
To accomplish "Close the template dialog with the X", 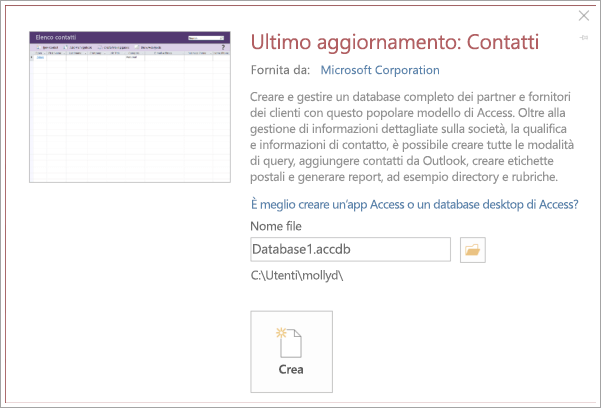I will click(584, 16).
